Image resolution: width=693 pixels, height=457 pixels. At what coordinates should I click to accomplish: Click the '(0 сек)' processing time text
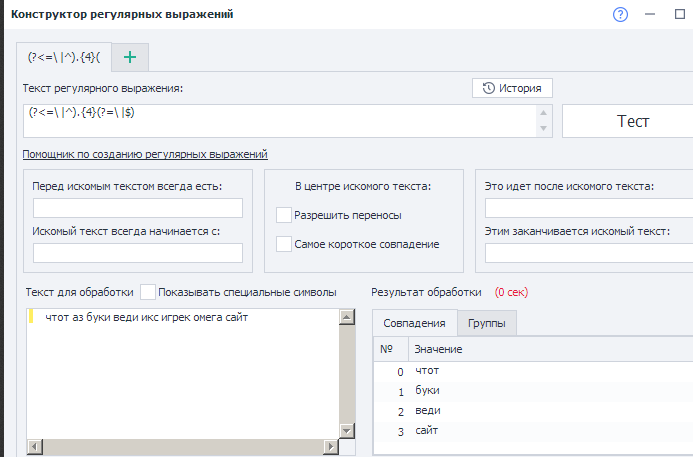511,292
